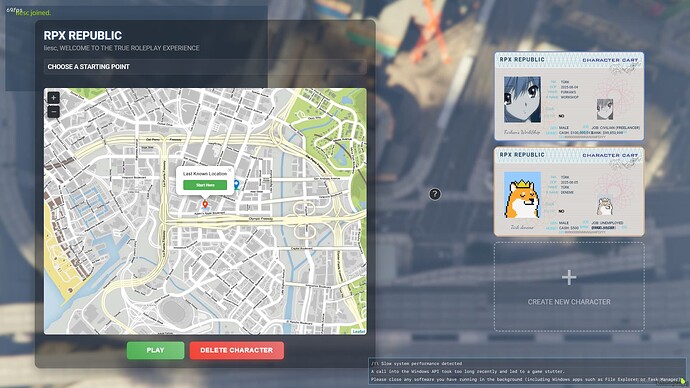Click the CREATE NEW CHARACTER label
The width and height of the screenshot is (690, 388).
(x=569, y=302)
